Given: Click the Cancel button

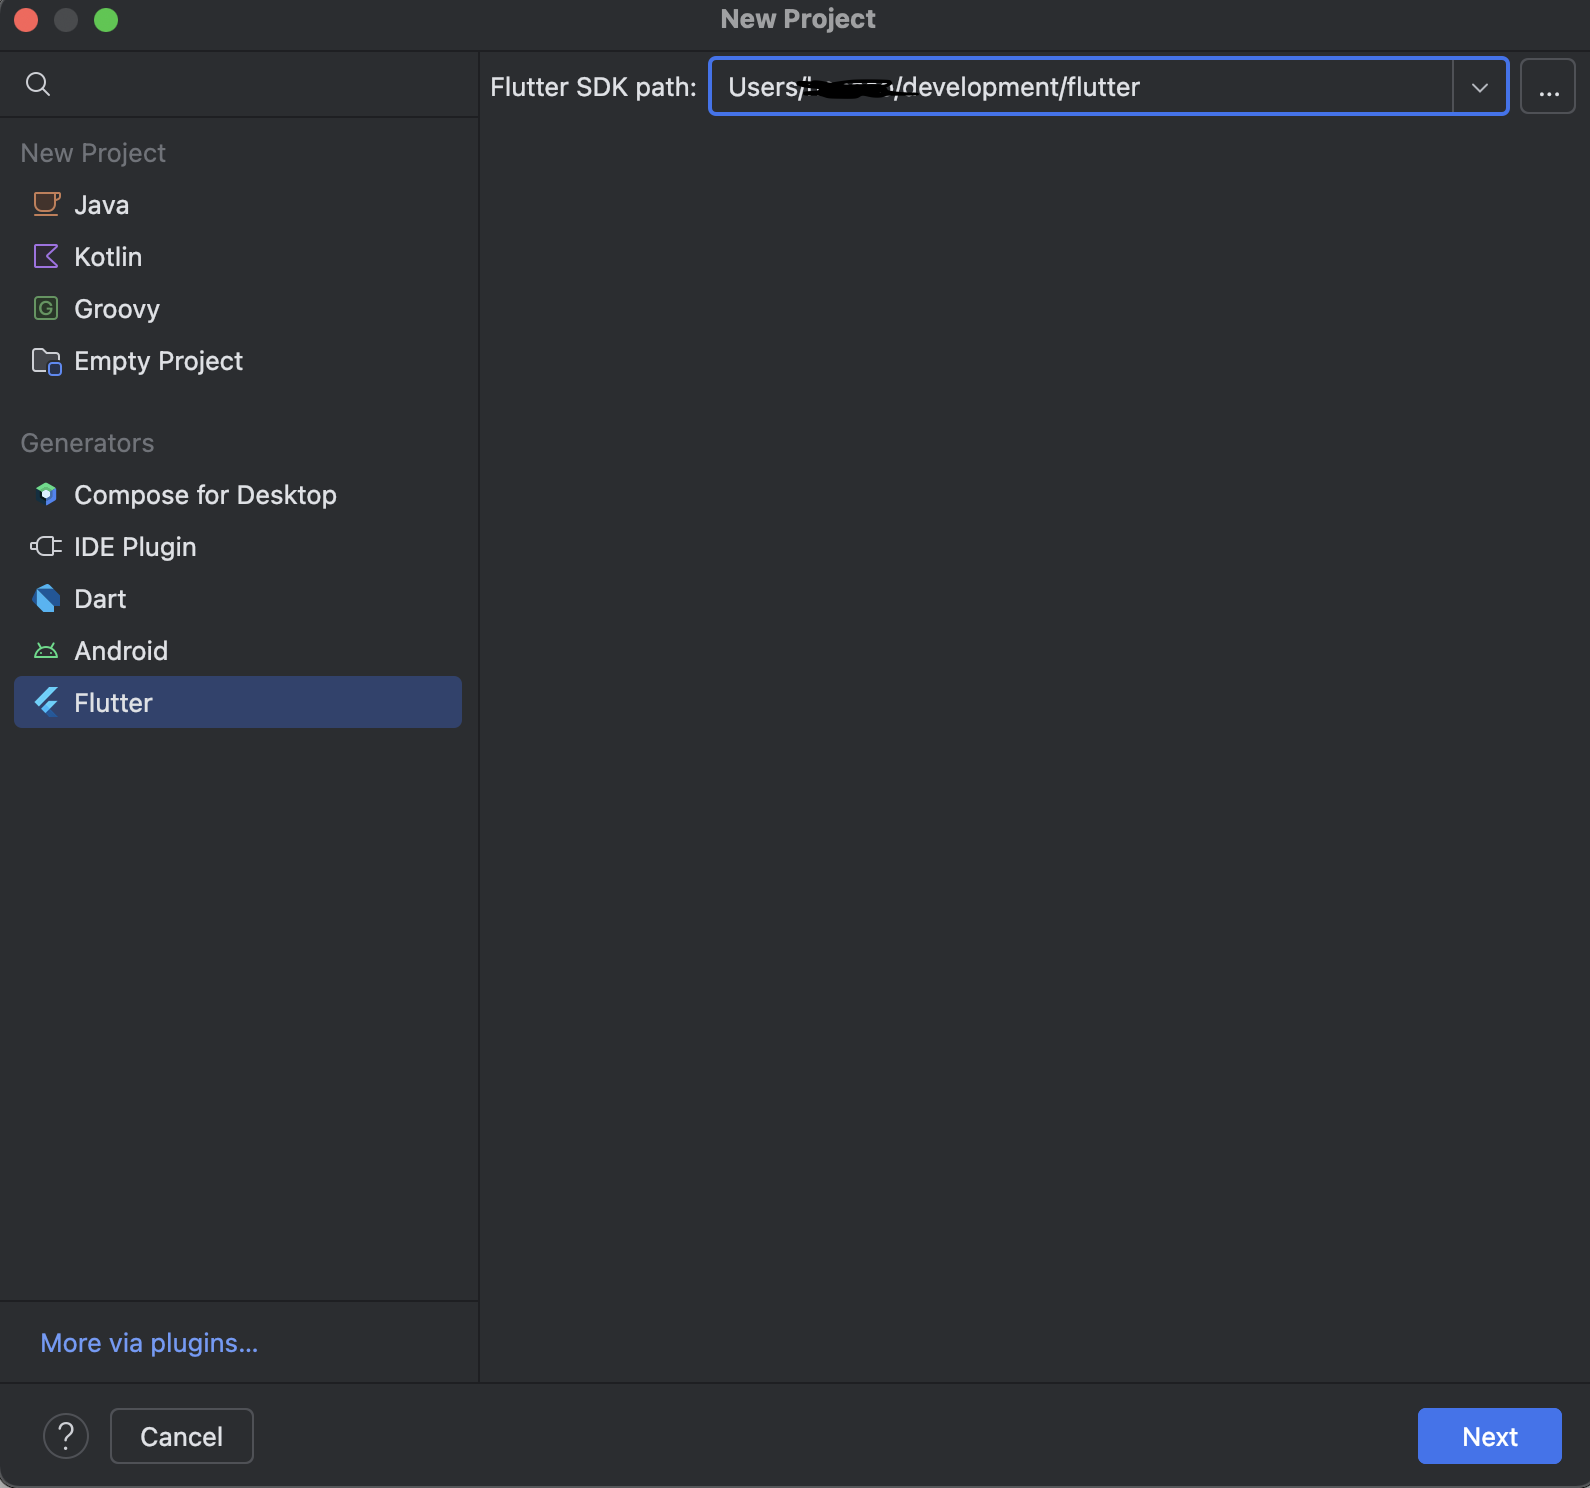Looking at the screenshot, I should (x=182, y=1436).
